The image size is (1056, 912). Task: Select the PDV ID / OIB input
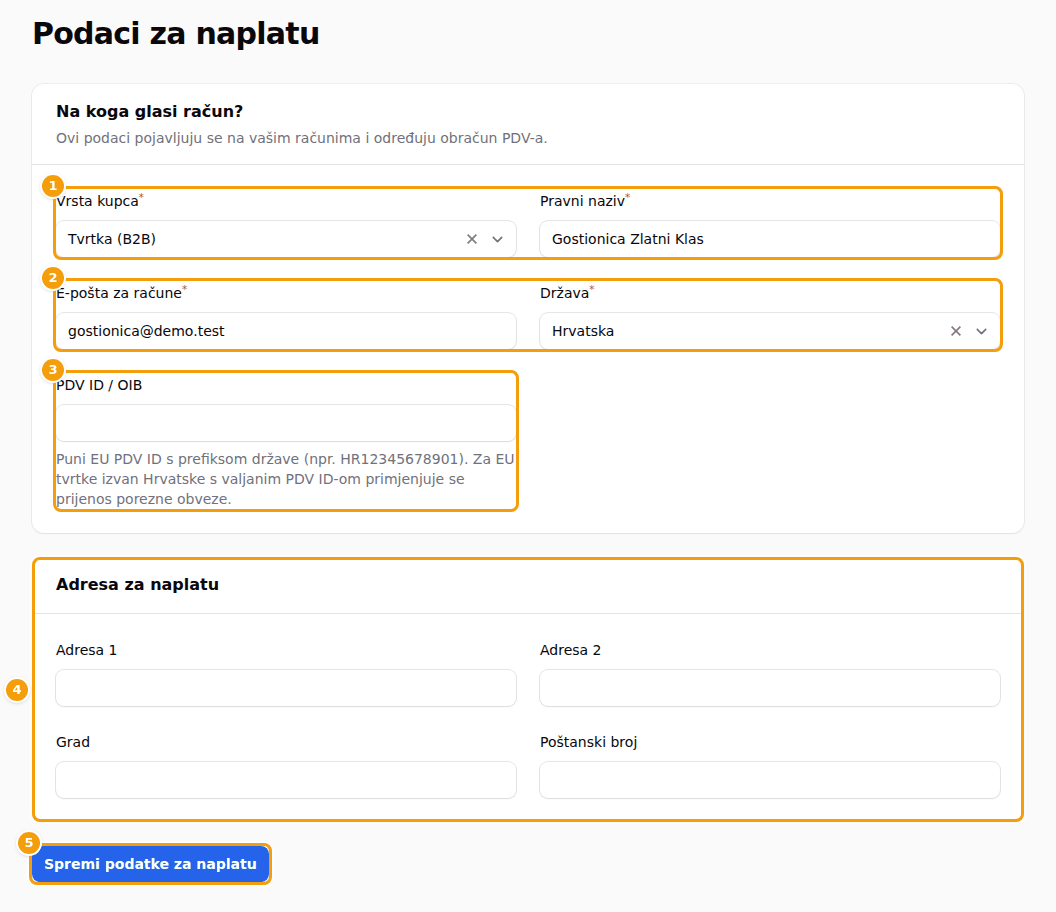(x=286, y=423)
